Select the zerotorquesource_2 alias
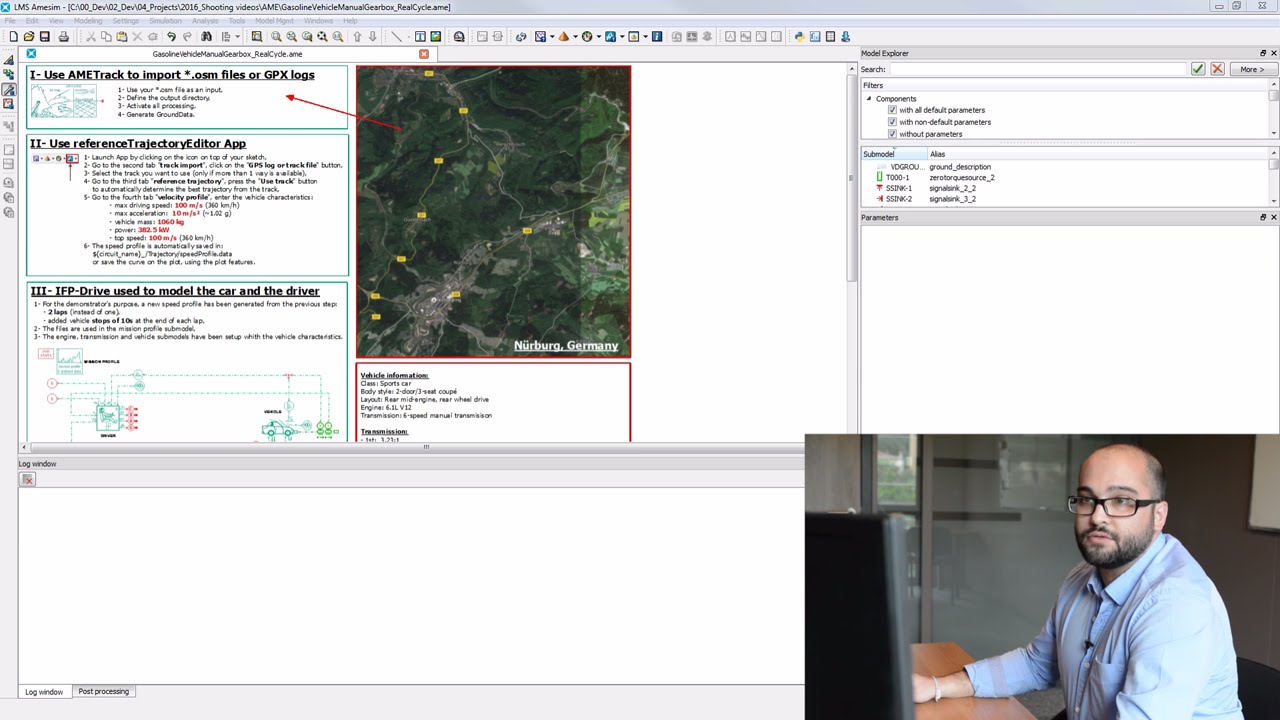 961,178
